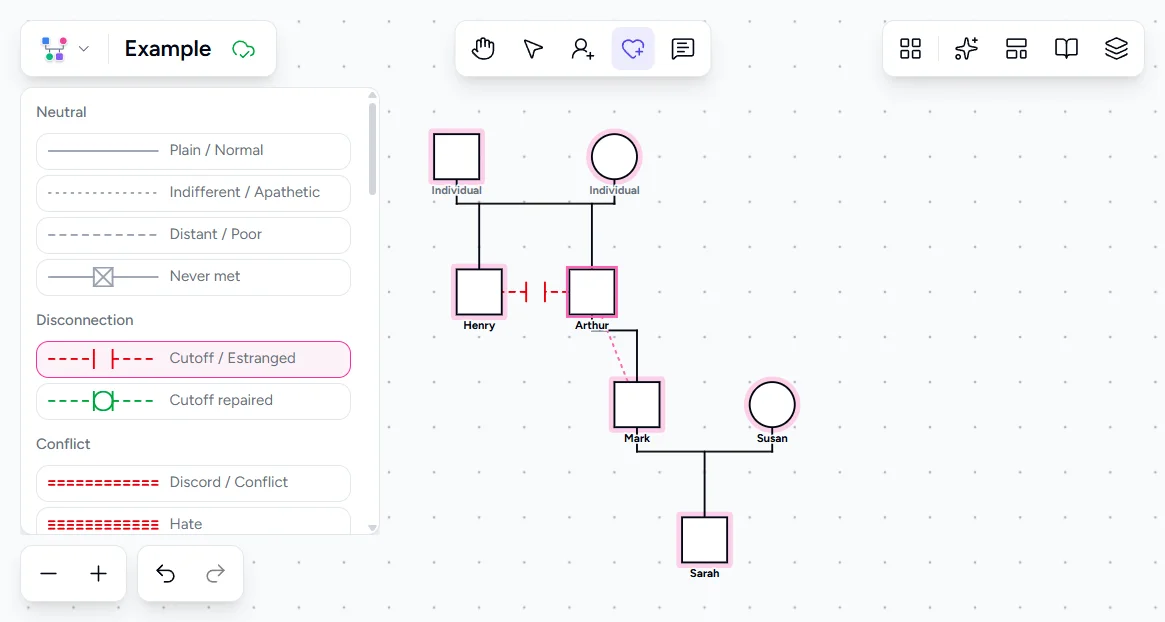Viewport: 1165px width, 622px height.
Task: Select the Henry square node
Action: 479,292
